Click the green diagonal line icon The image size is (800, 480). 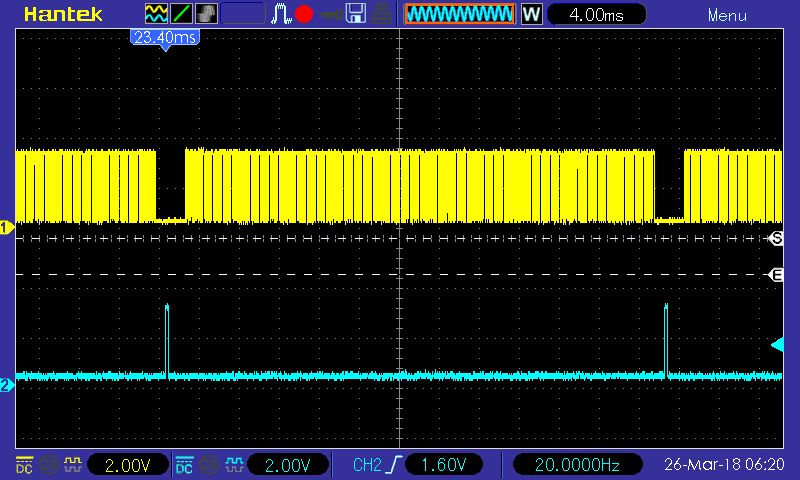click(181, 14)
